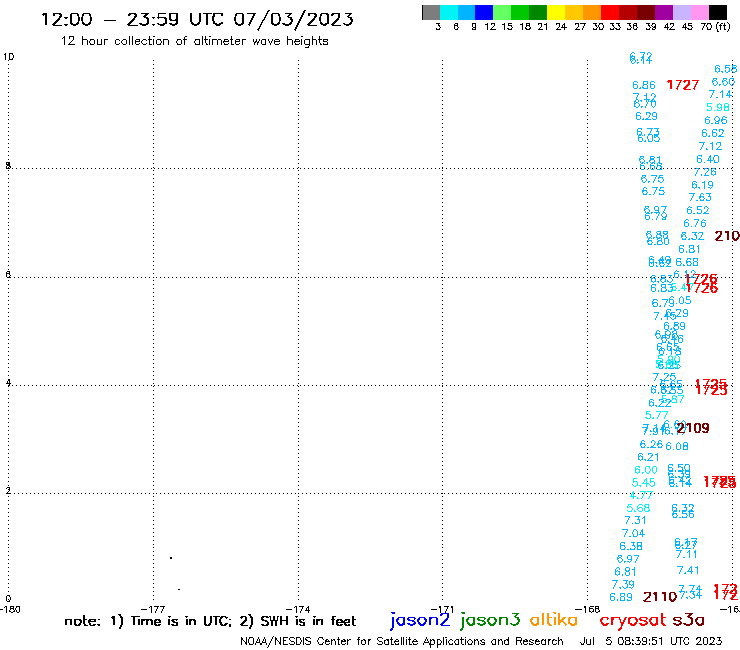Image resolution: width=740 pixels, height=650 pixels.
Task: Click the 6.26 wave height value
Action: 651,444
